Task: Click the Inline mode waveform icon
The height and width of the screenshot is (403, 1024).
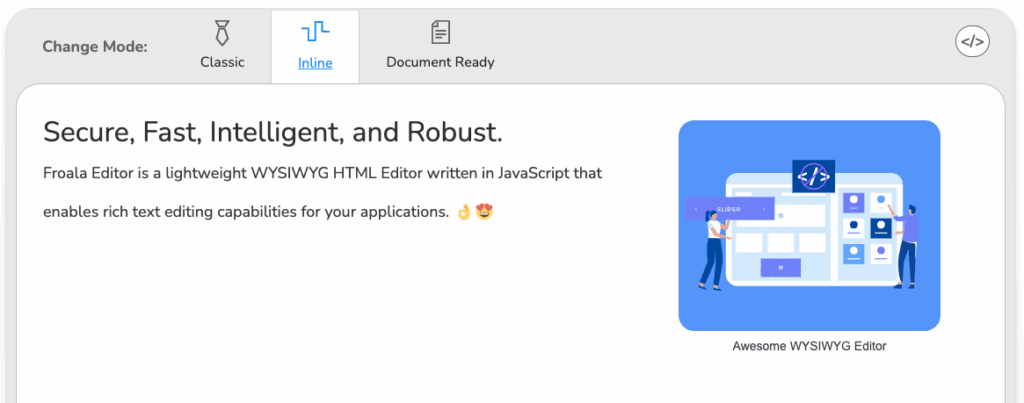Action: click(315, 31)
